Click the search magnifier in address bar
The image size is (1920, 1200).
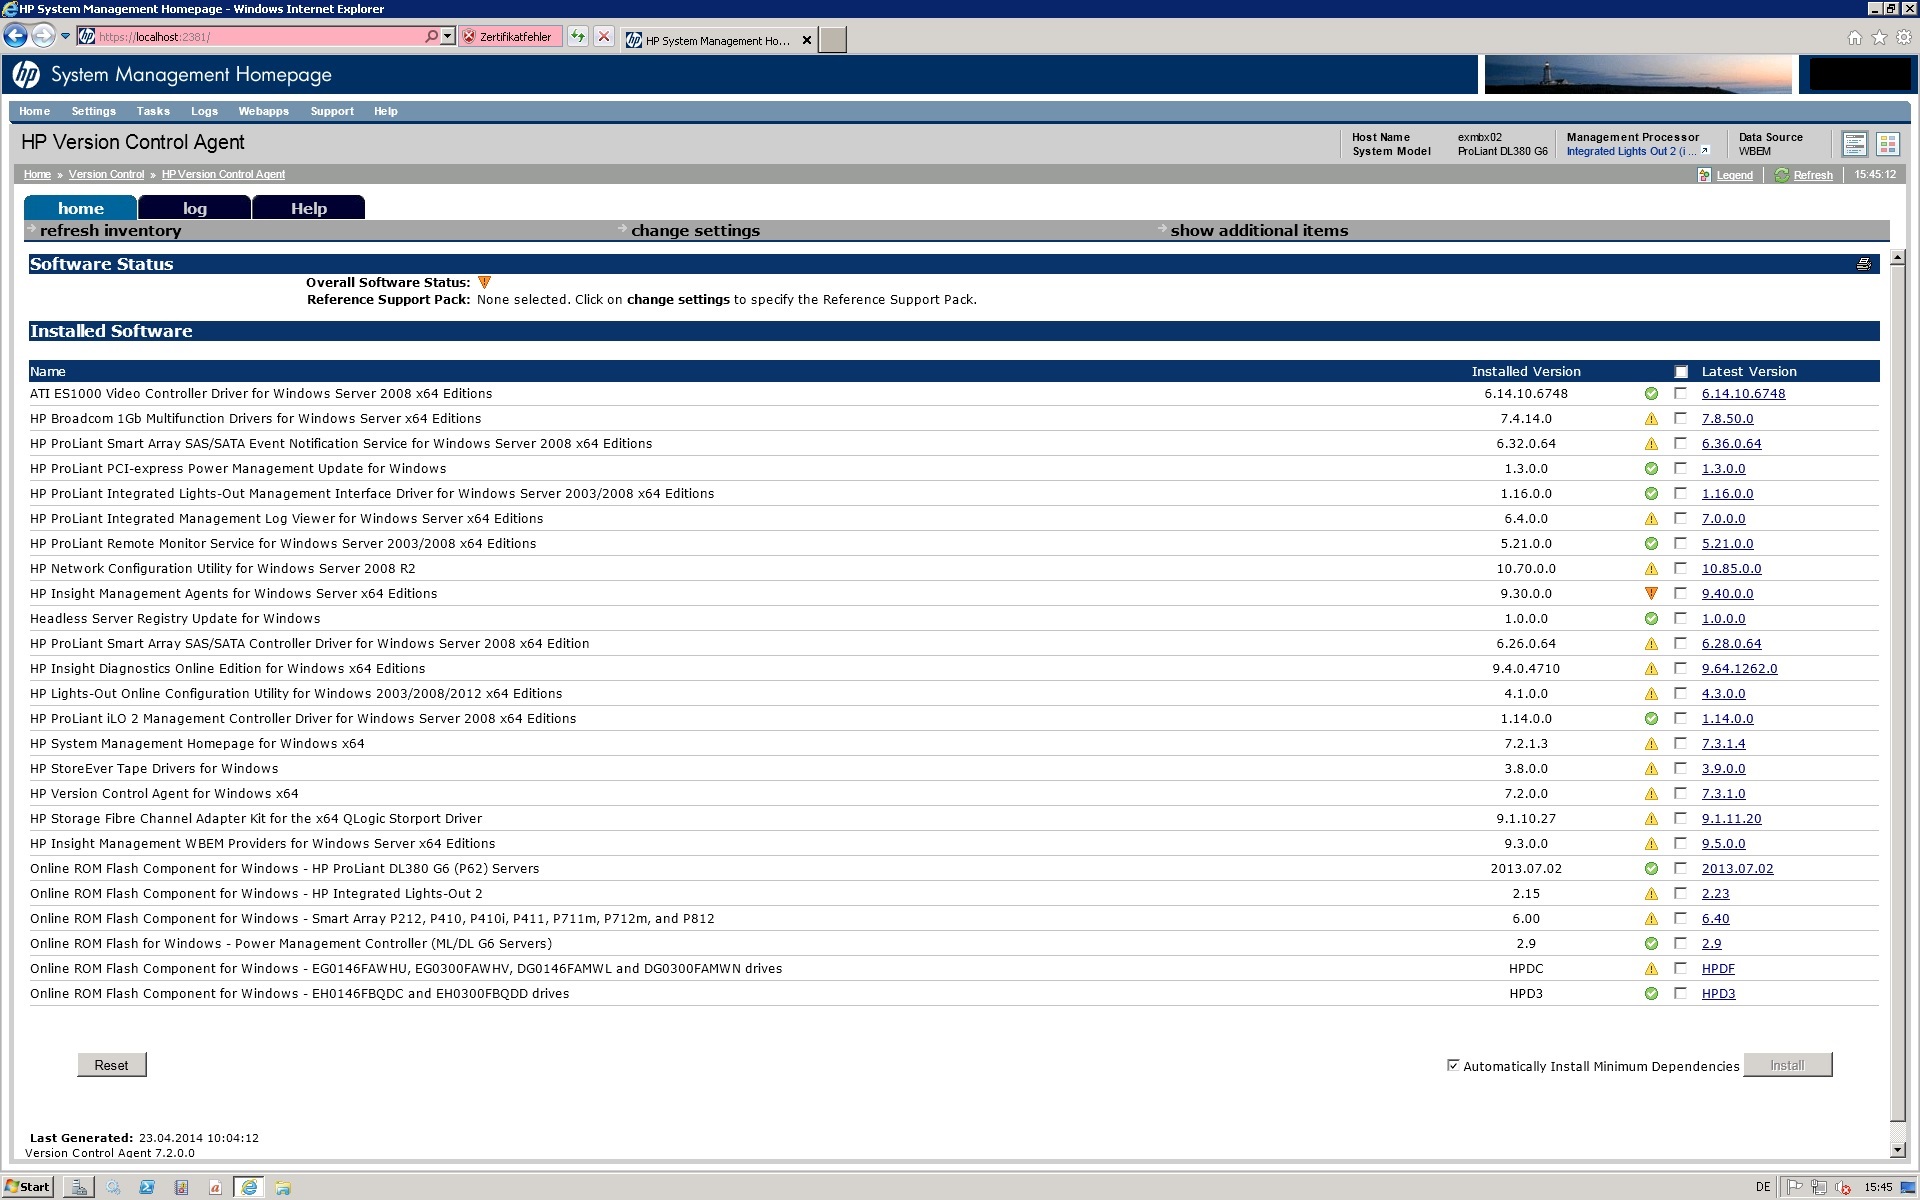click(x=431, y=36)
